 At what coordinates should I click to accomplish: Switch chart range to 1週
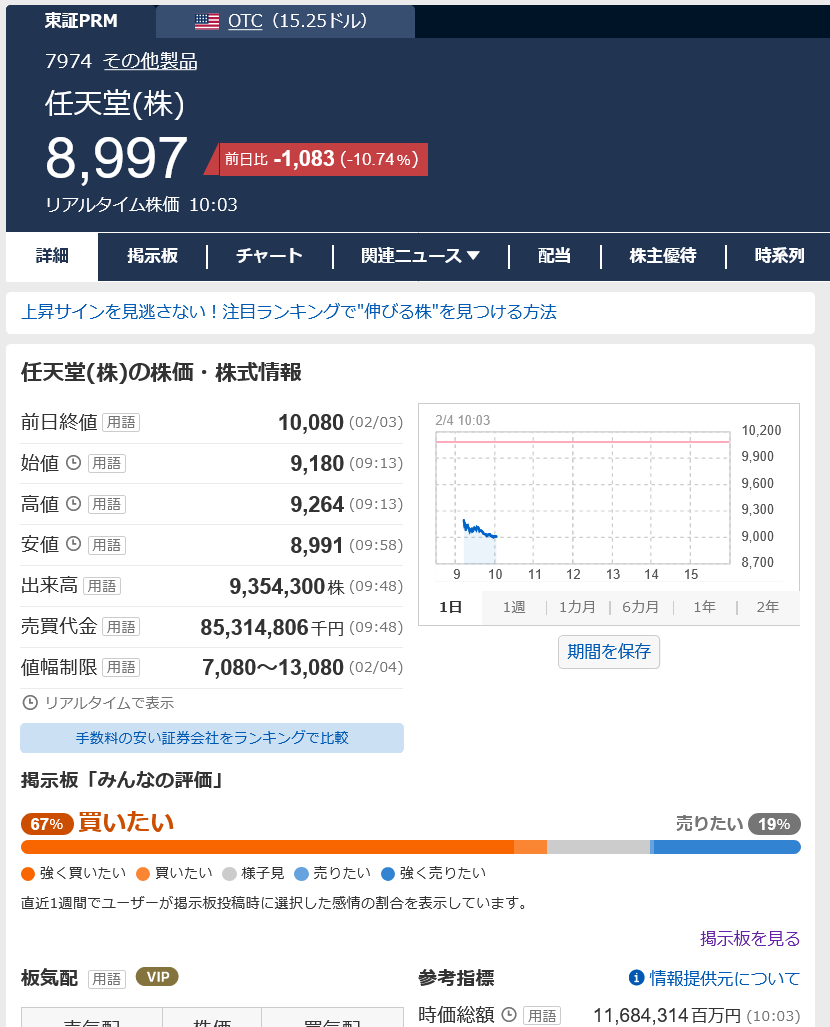coord(514,607)
